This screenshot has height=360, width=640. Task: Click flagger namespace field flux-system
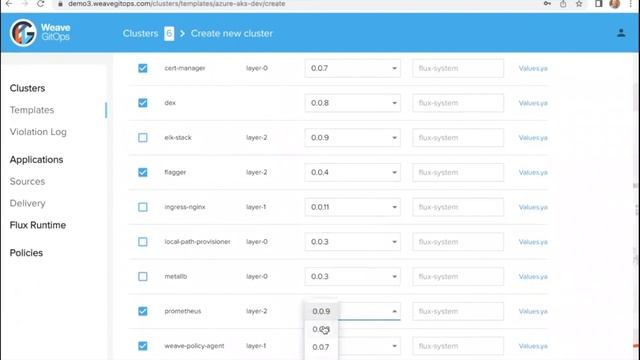point(458,172)
